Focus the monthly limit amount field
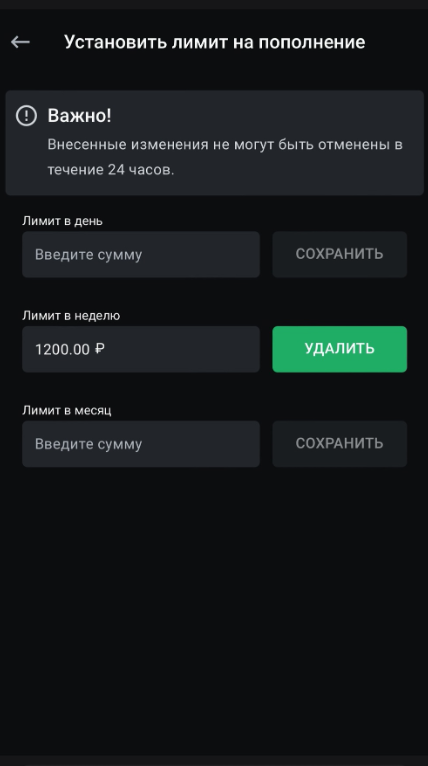The image size is (428, 766). point(141,444)
